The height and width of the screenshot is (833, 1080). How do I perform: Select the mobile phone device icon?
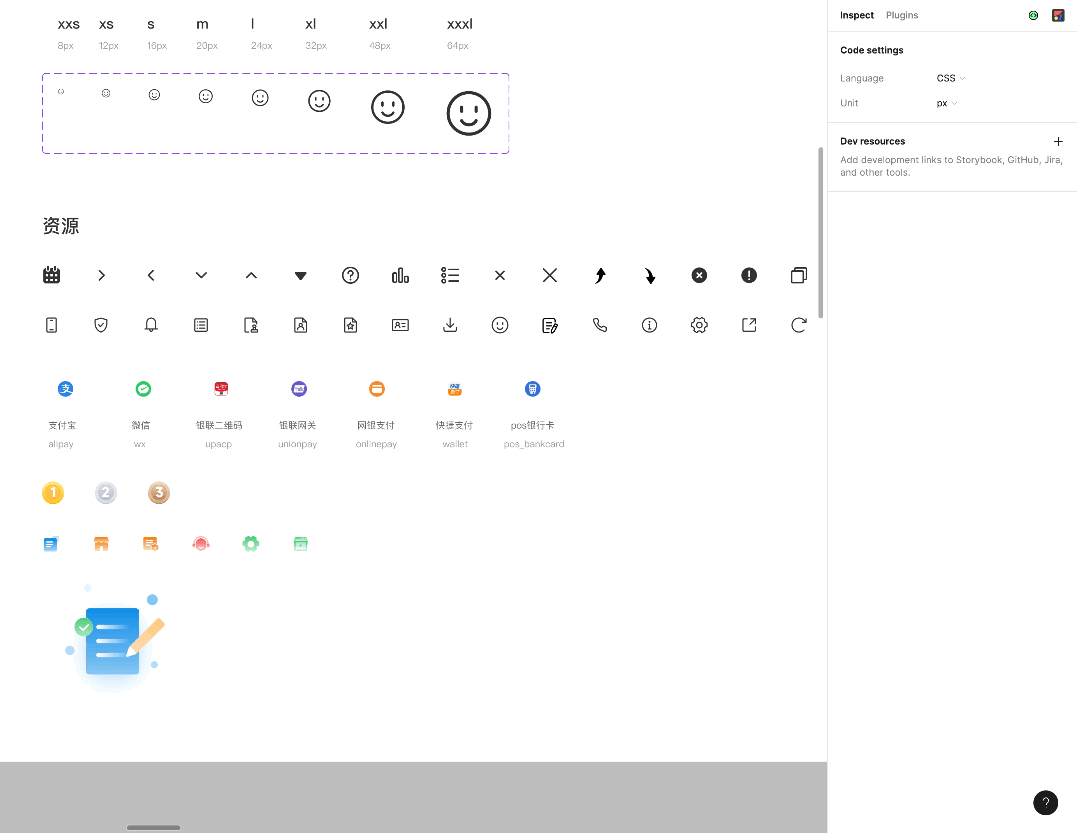click(x=52, y=325)
